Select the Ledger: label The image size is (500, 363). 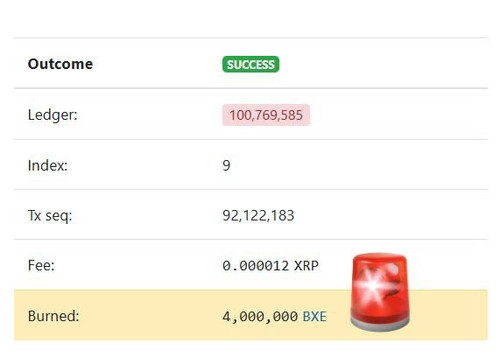click(x=53, y=115)
